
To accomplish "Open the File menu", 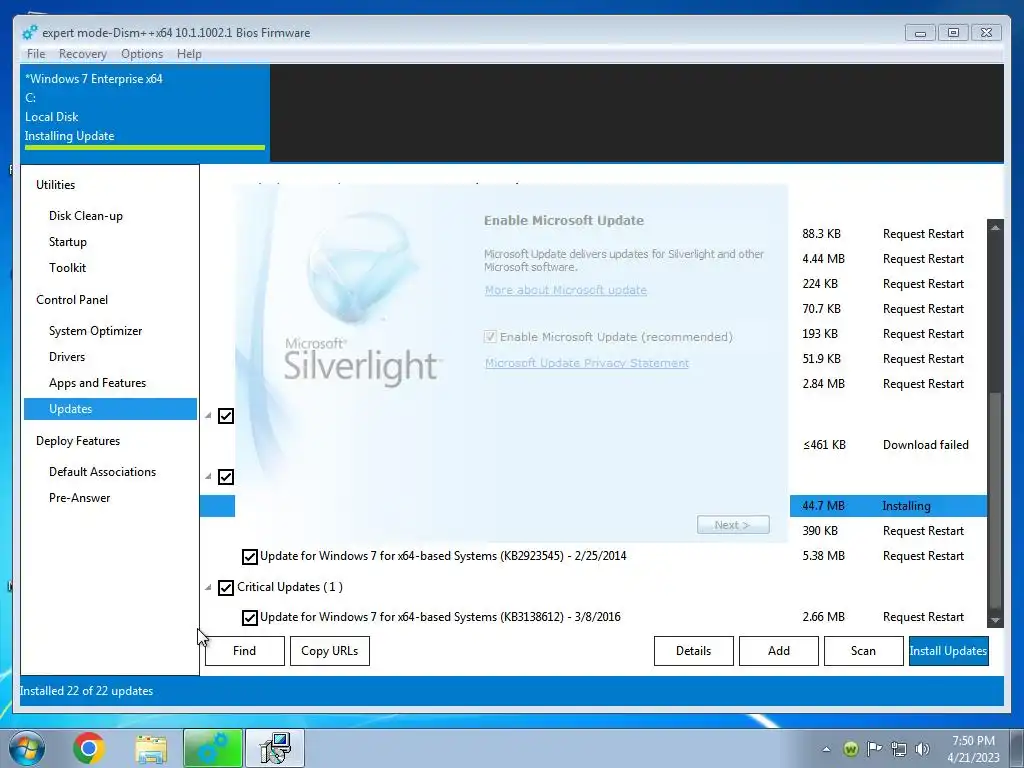I will point(36,54).
